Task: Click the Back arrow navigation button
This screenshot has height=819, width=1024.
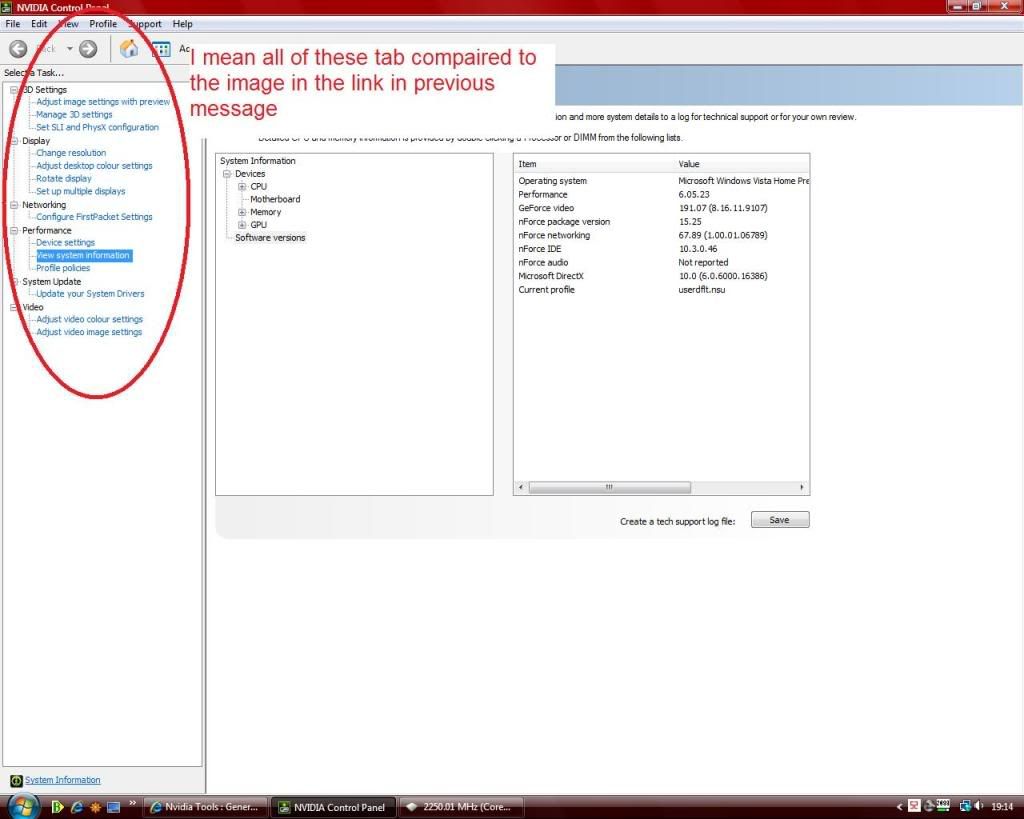Action: (x=18, y=48)
